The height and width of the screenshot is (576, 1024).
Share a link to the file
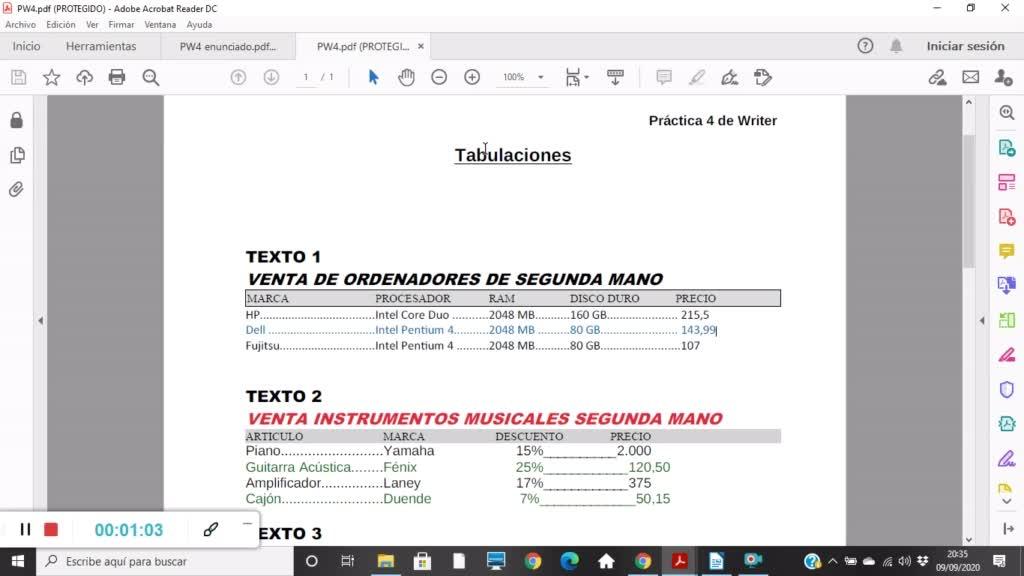(x=937, y=77)
